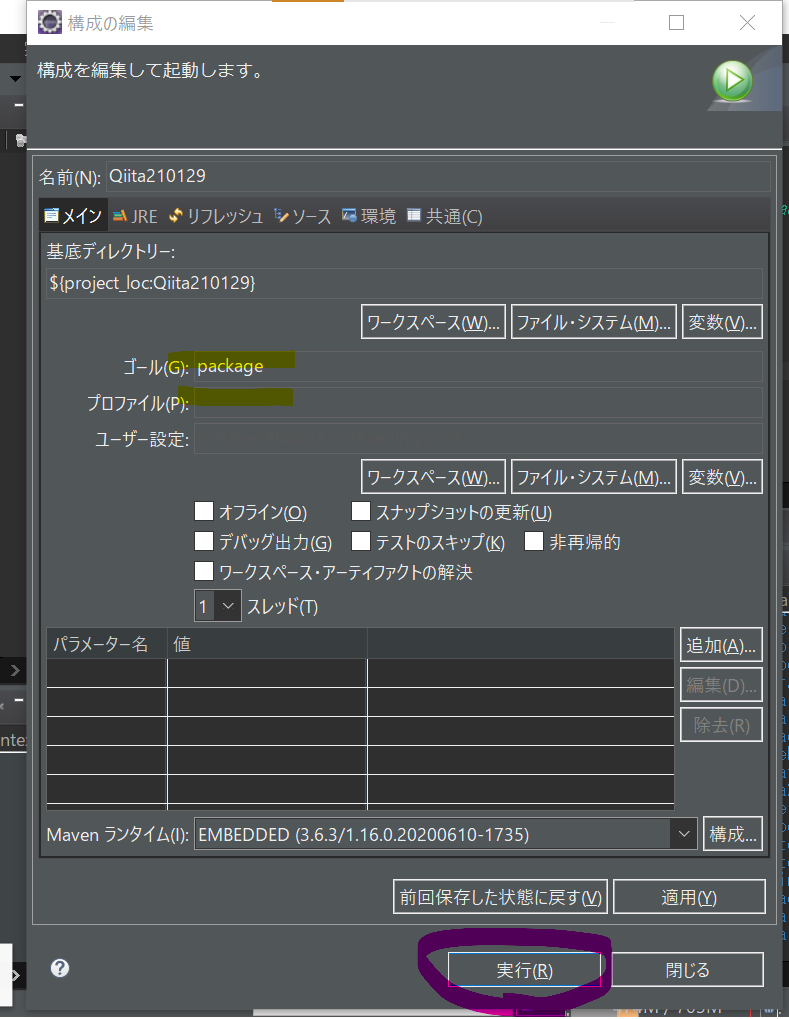Click the 構成の編集 title bar icon
The image size is (789, 1019).
point(49,22)
